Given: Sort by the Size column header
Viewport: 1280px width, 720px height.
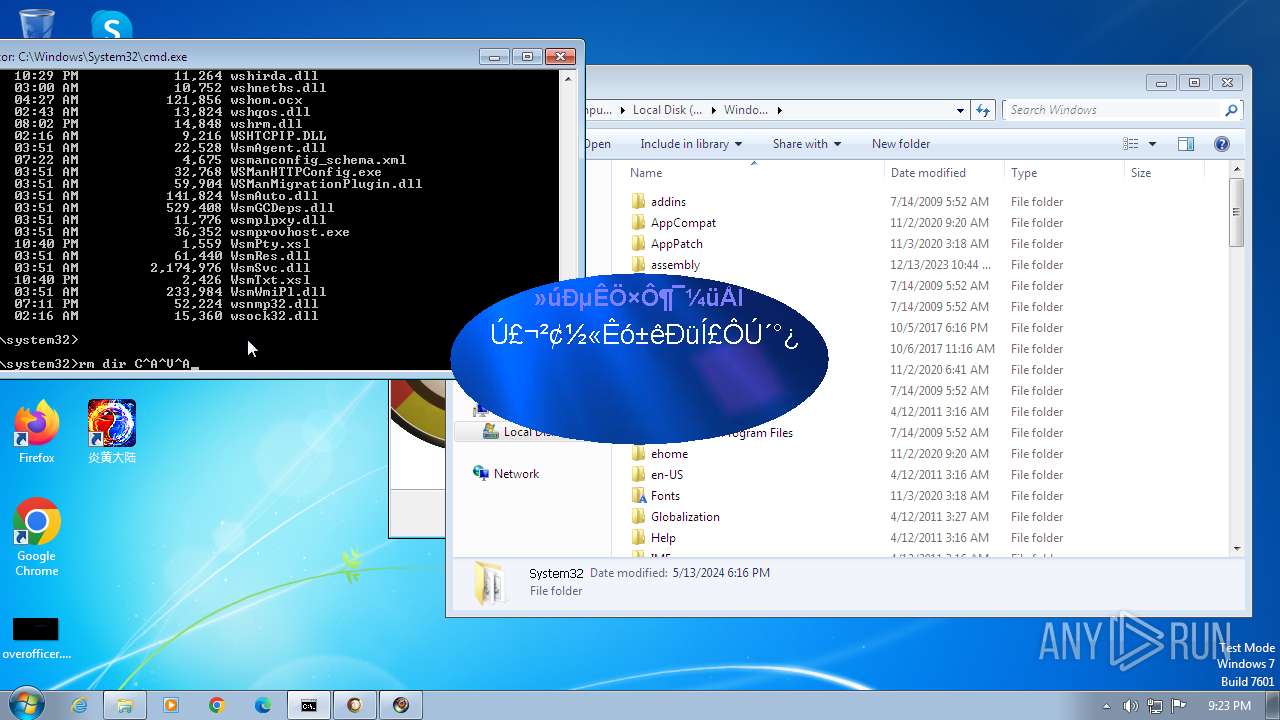Looking at the screenshot, I should (x=1163, y=173).
